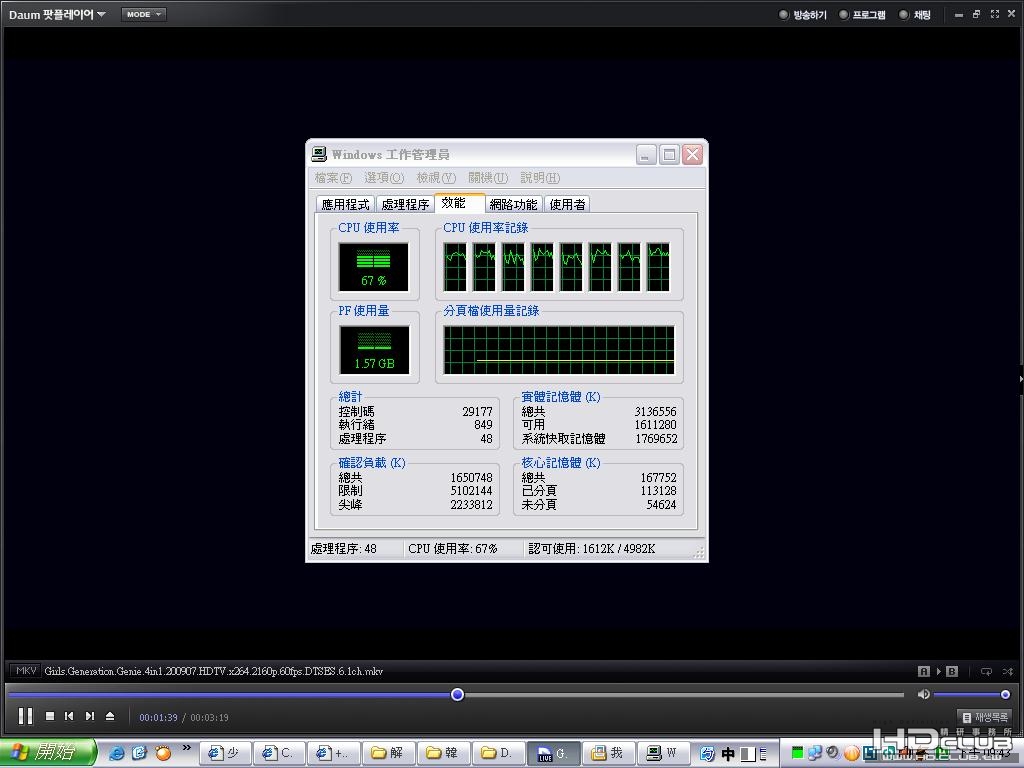
Task: Switch to the 處理程序 tab
Action: 405,204
